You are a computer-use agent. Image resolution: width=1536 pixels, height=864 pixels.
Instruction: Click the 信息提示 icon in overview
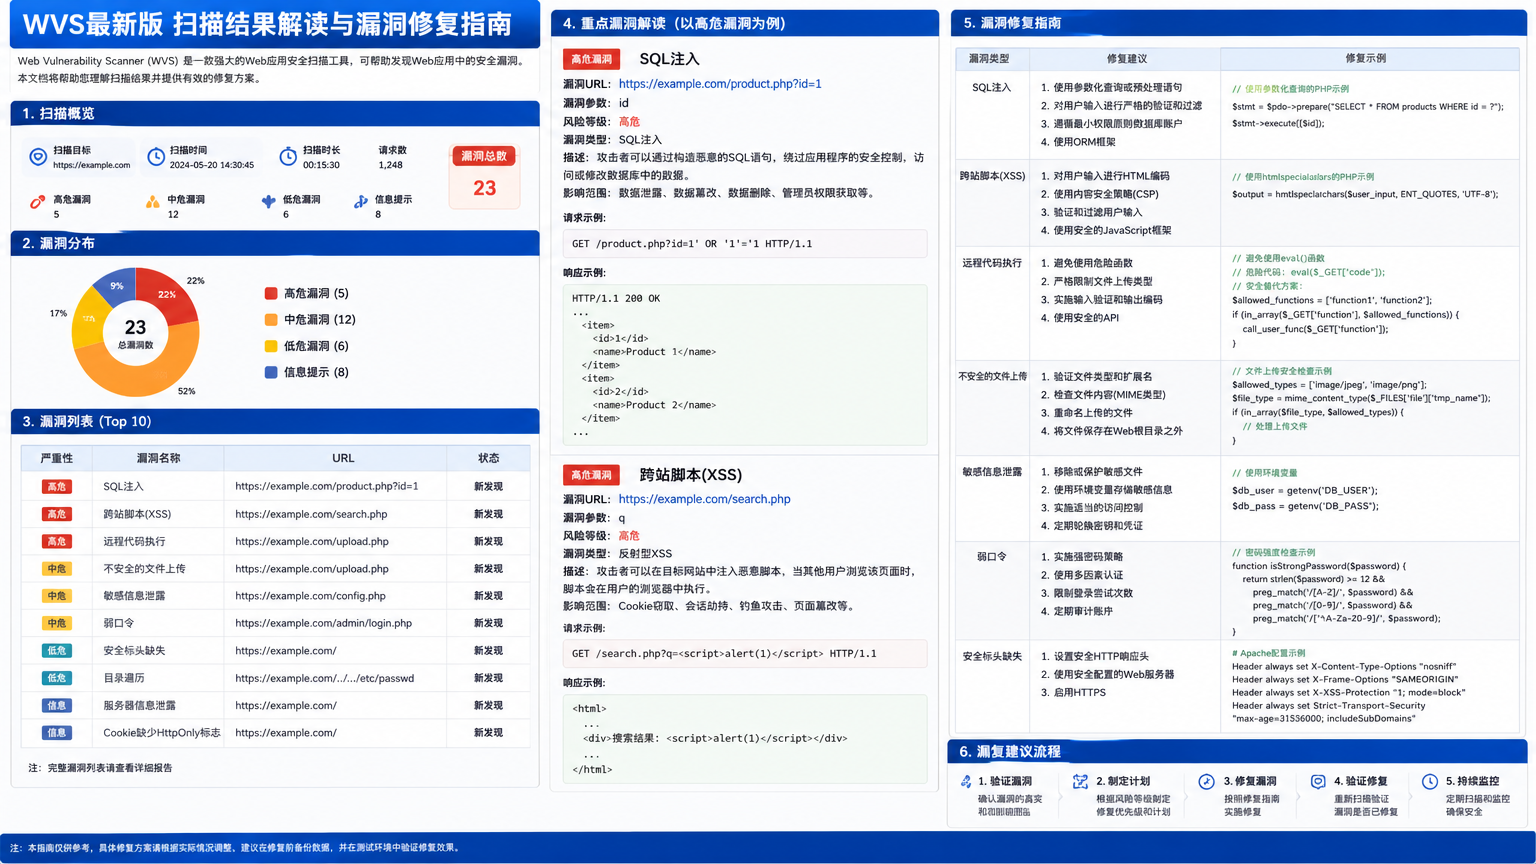[360, 202]
